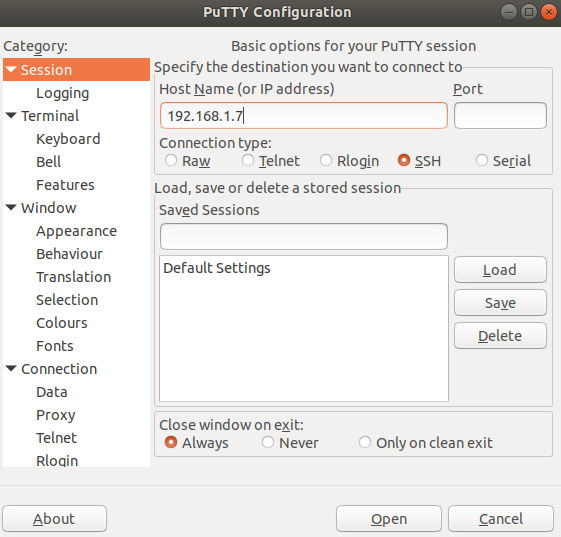Open Telnet settings in category tree

[56, 438]
